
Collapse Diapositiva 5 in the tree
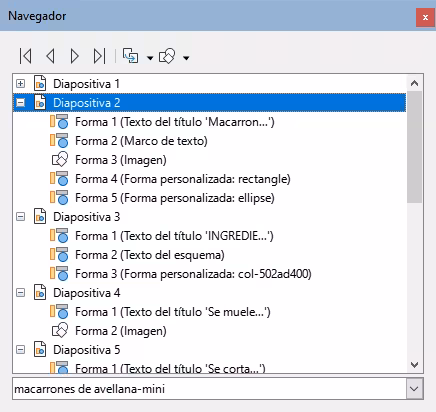click(x=21, y=350)
